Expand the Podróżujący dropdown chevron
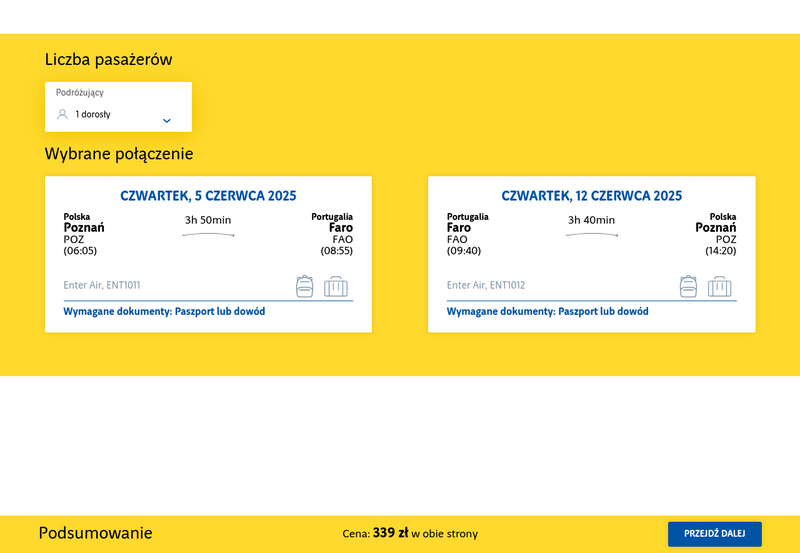Screen dimensions: 800x553 (x=166, y=121)
